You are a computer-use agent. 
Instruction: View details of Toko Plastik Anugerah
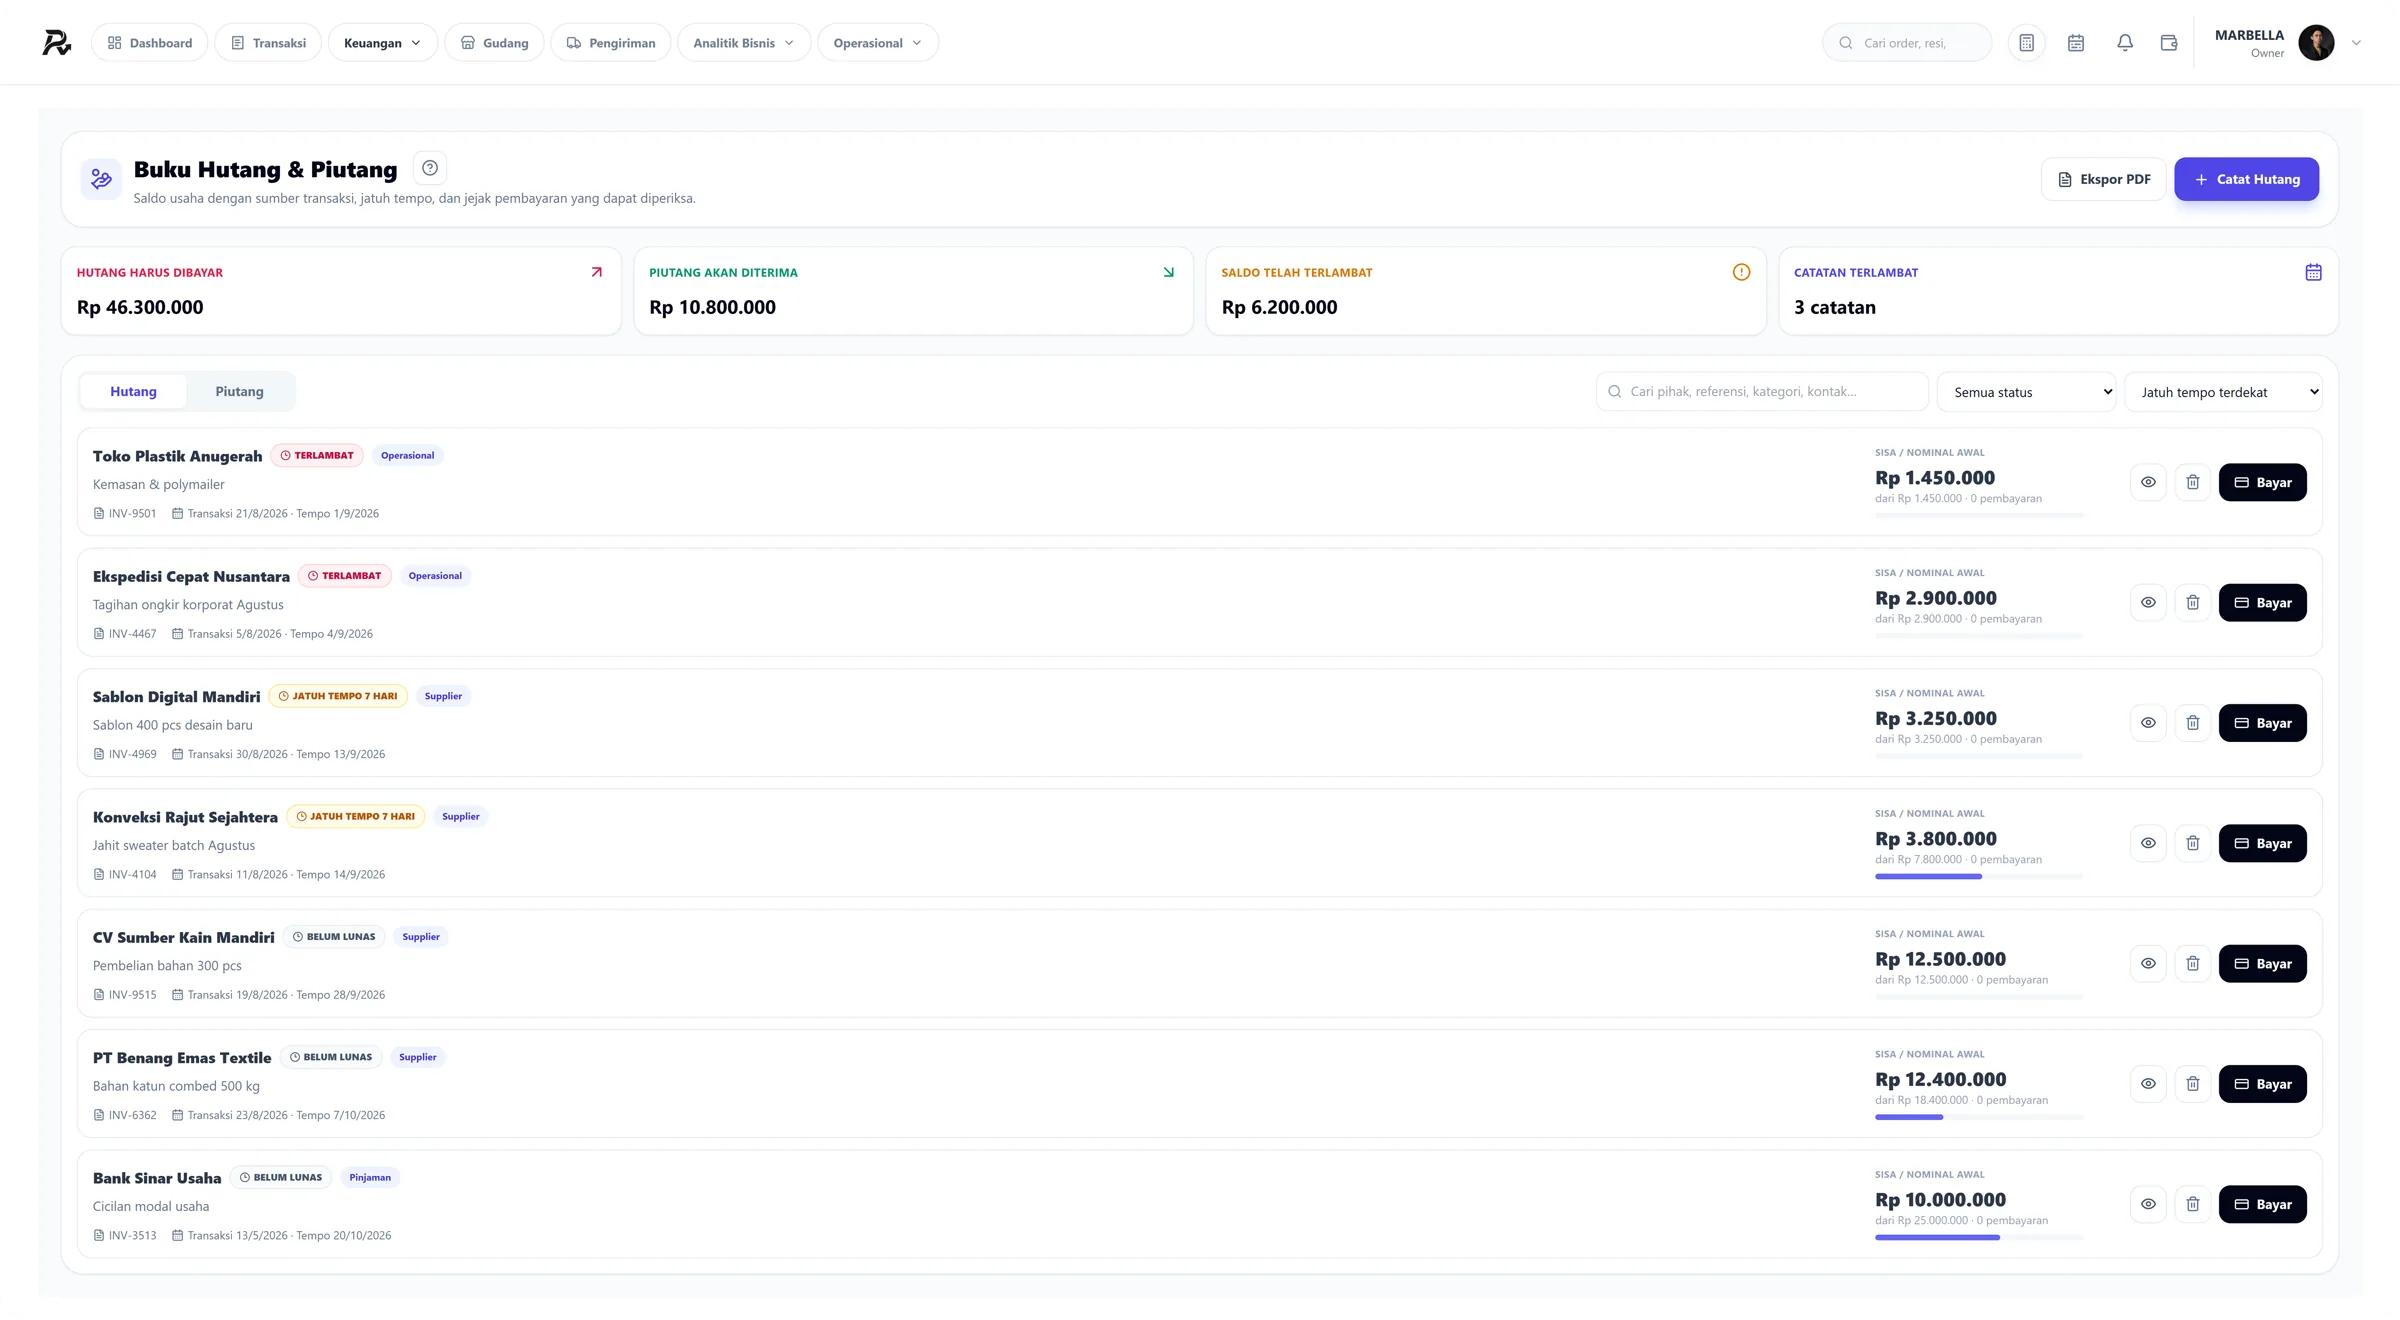[2148, 482]
